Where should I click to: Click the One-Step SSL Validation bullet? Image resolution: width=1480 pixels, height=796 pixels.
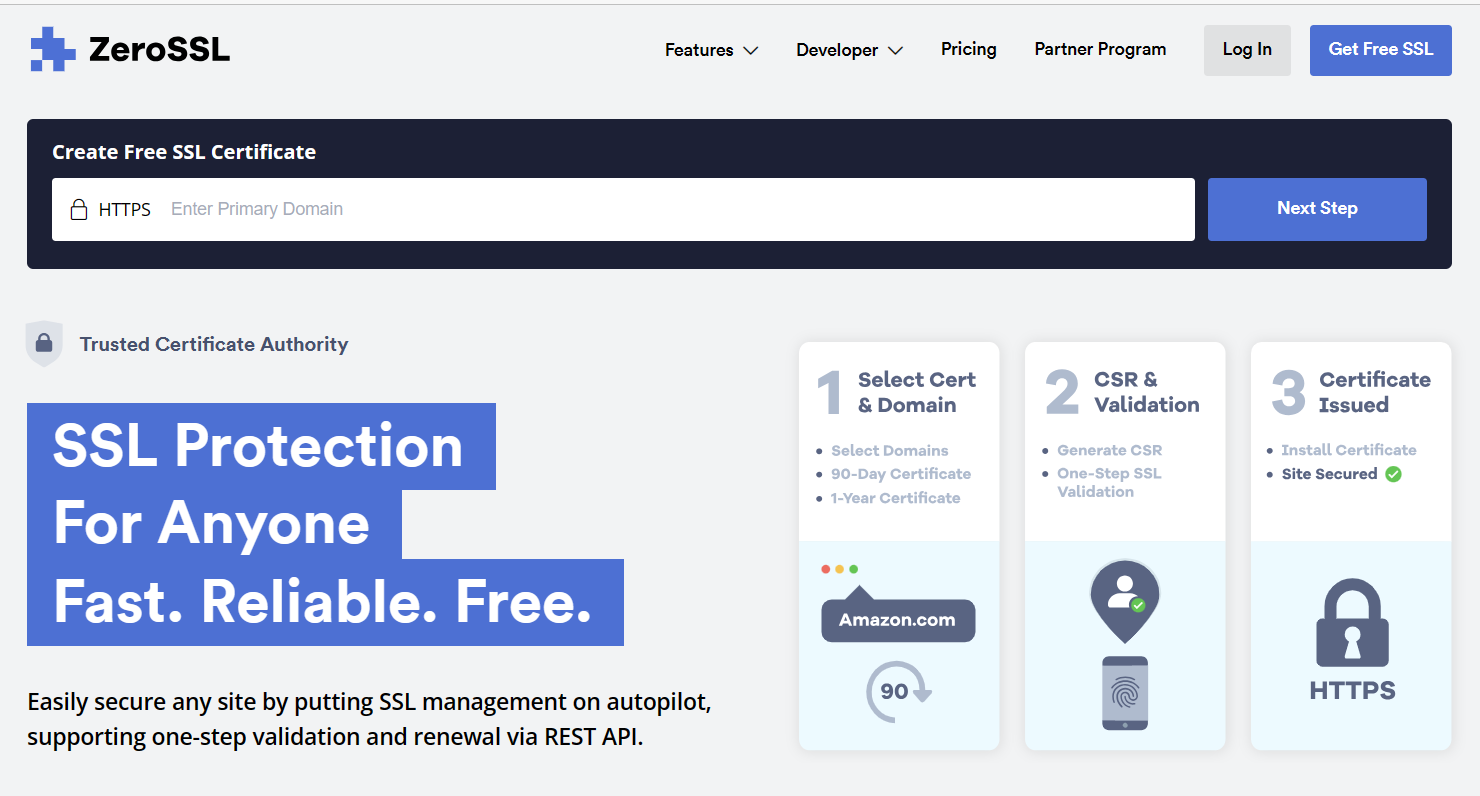(x=1110, y=482)
